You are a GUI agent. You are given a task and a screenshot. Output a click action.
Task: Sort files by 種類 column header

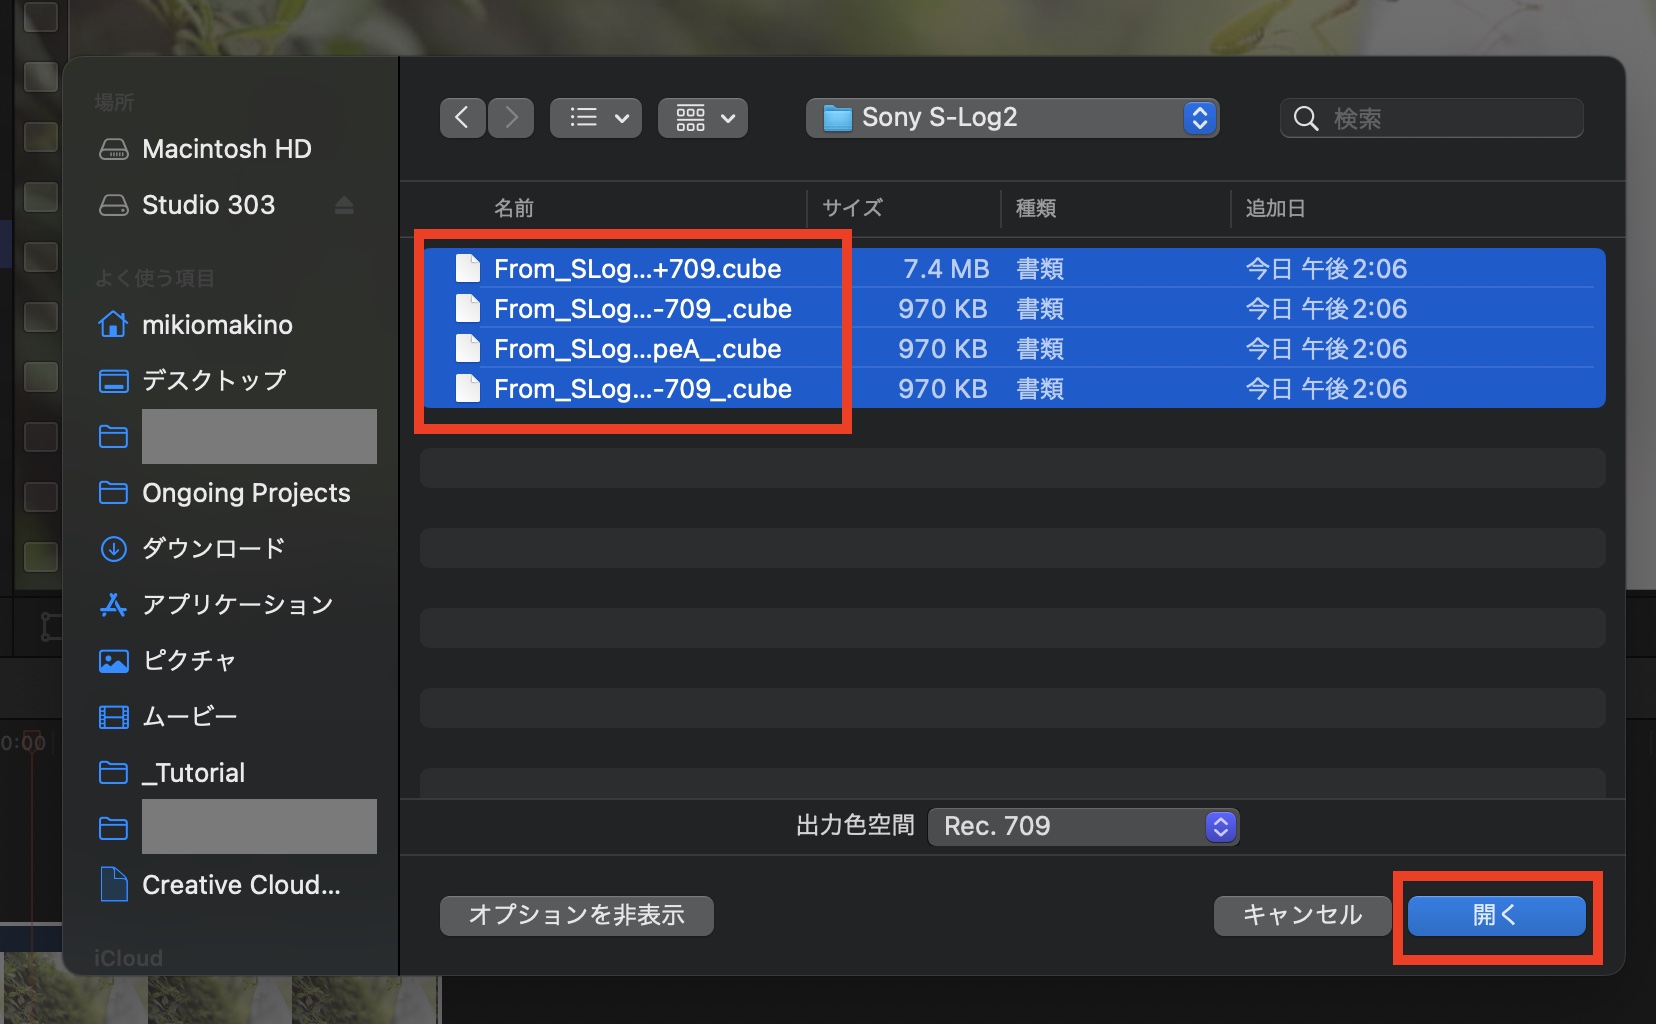tap(1036, 208)
